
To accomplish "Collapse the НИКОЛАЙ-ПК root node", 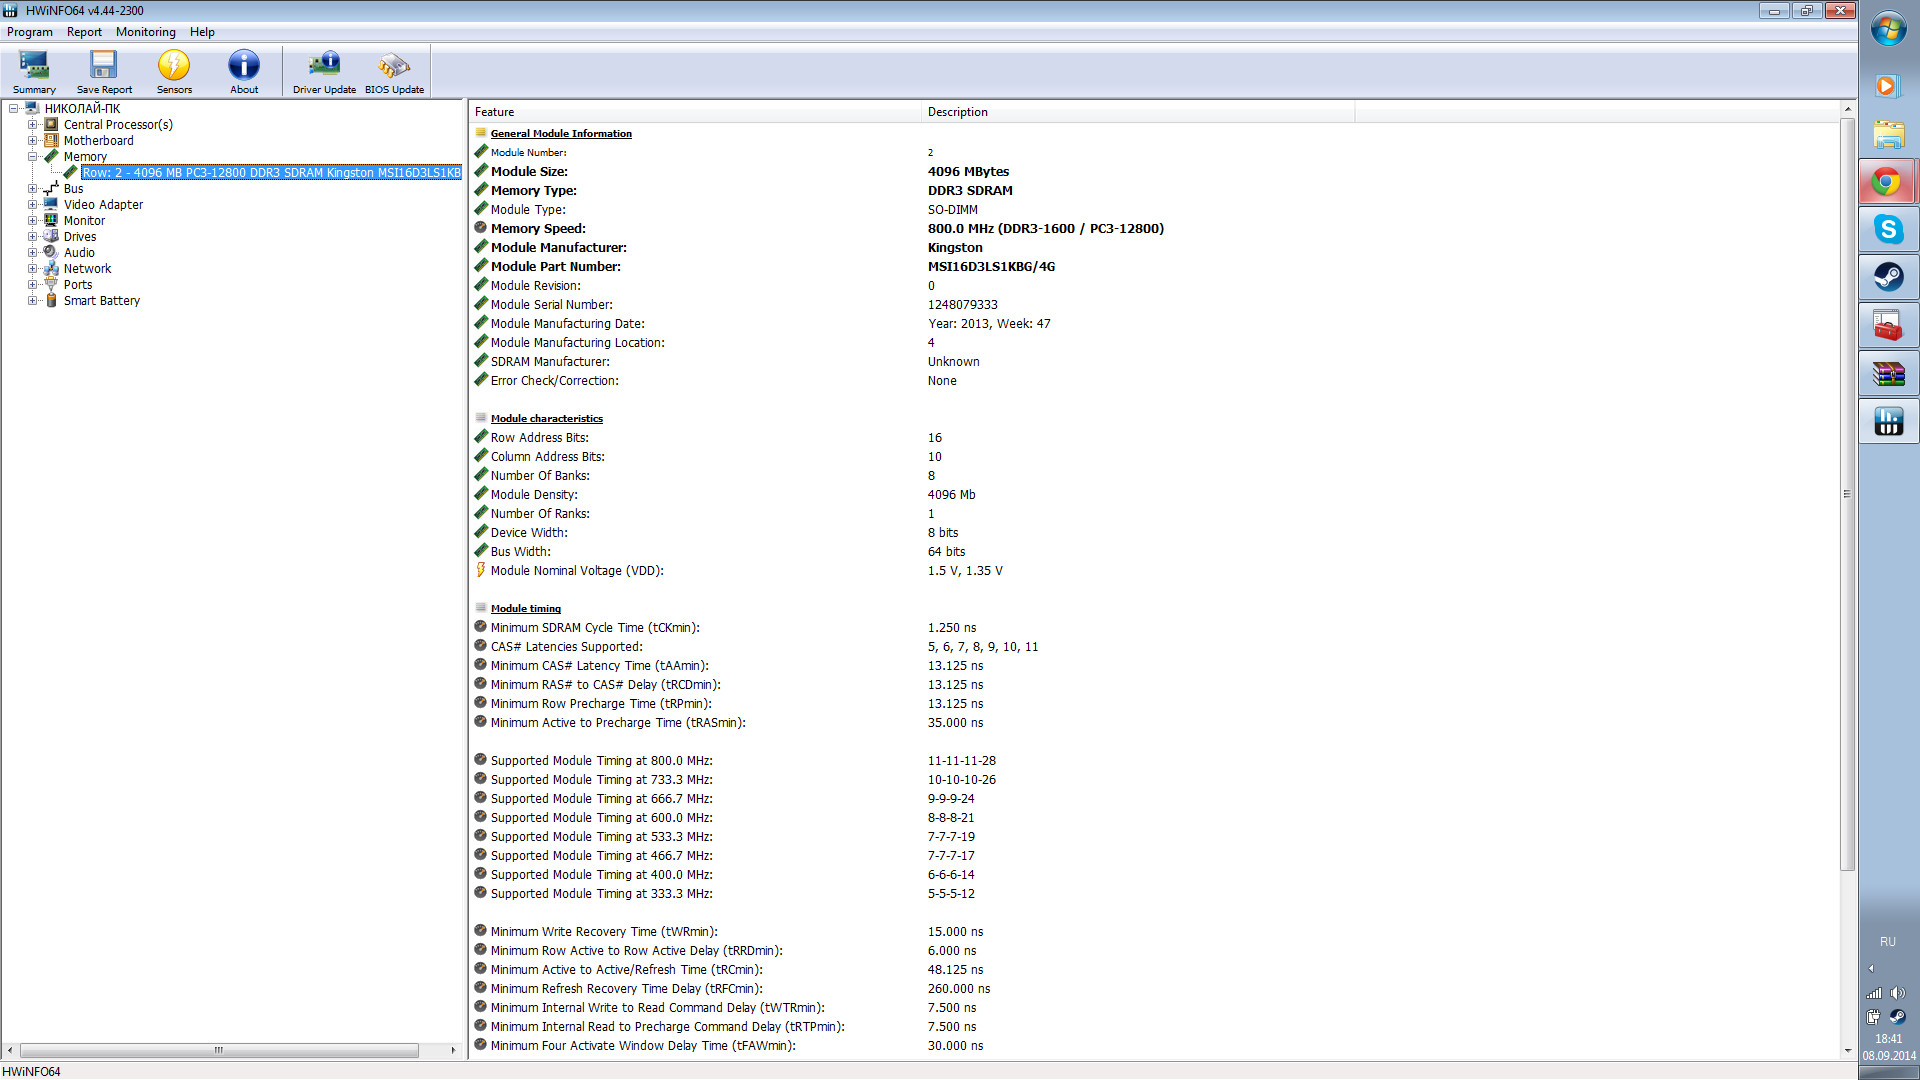I will 13,109.
